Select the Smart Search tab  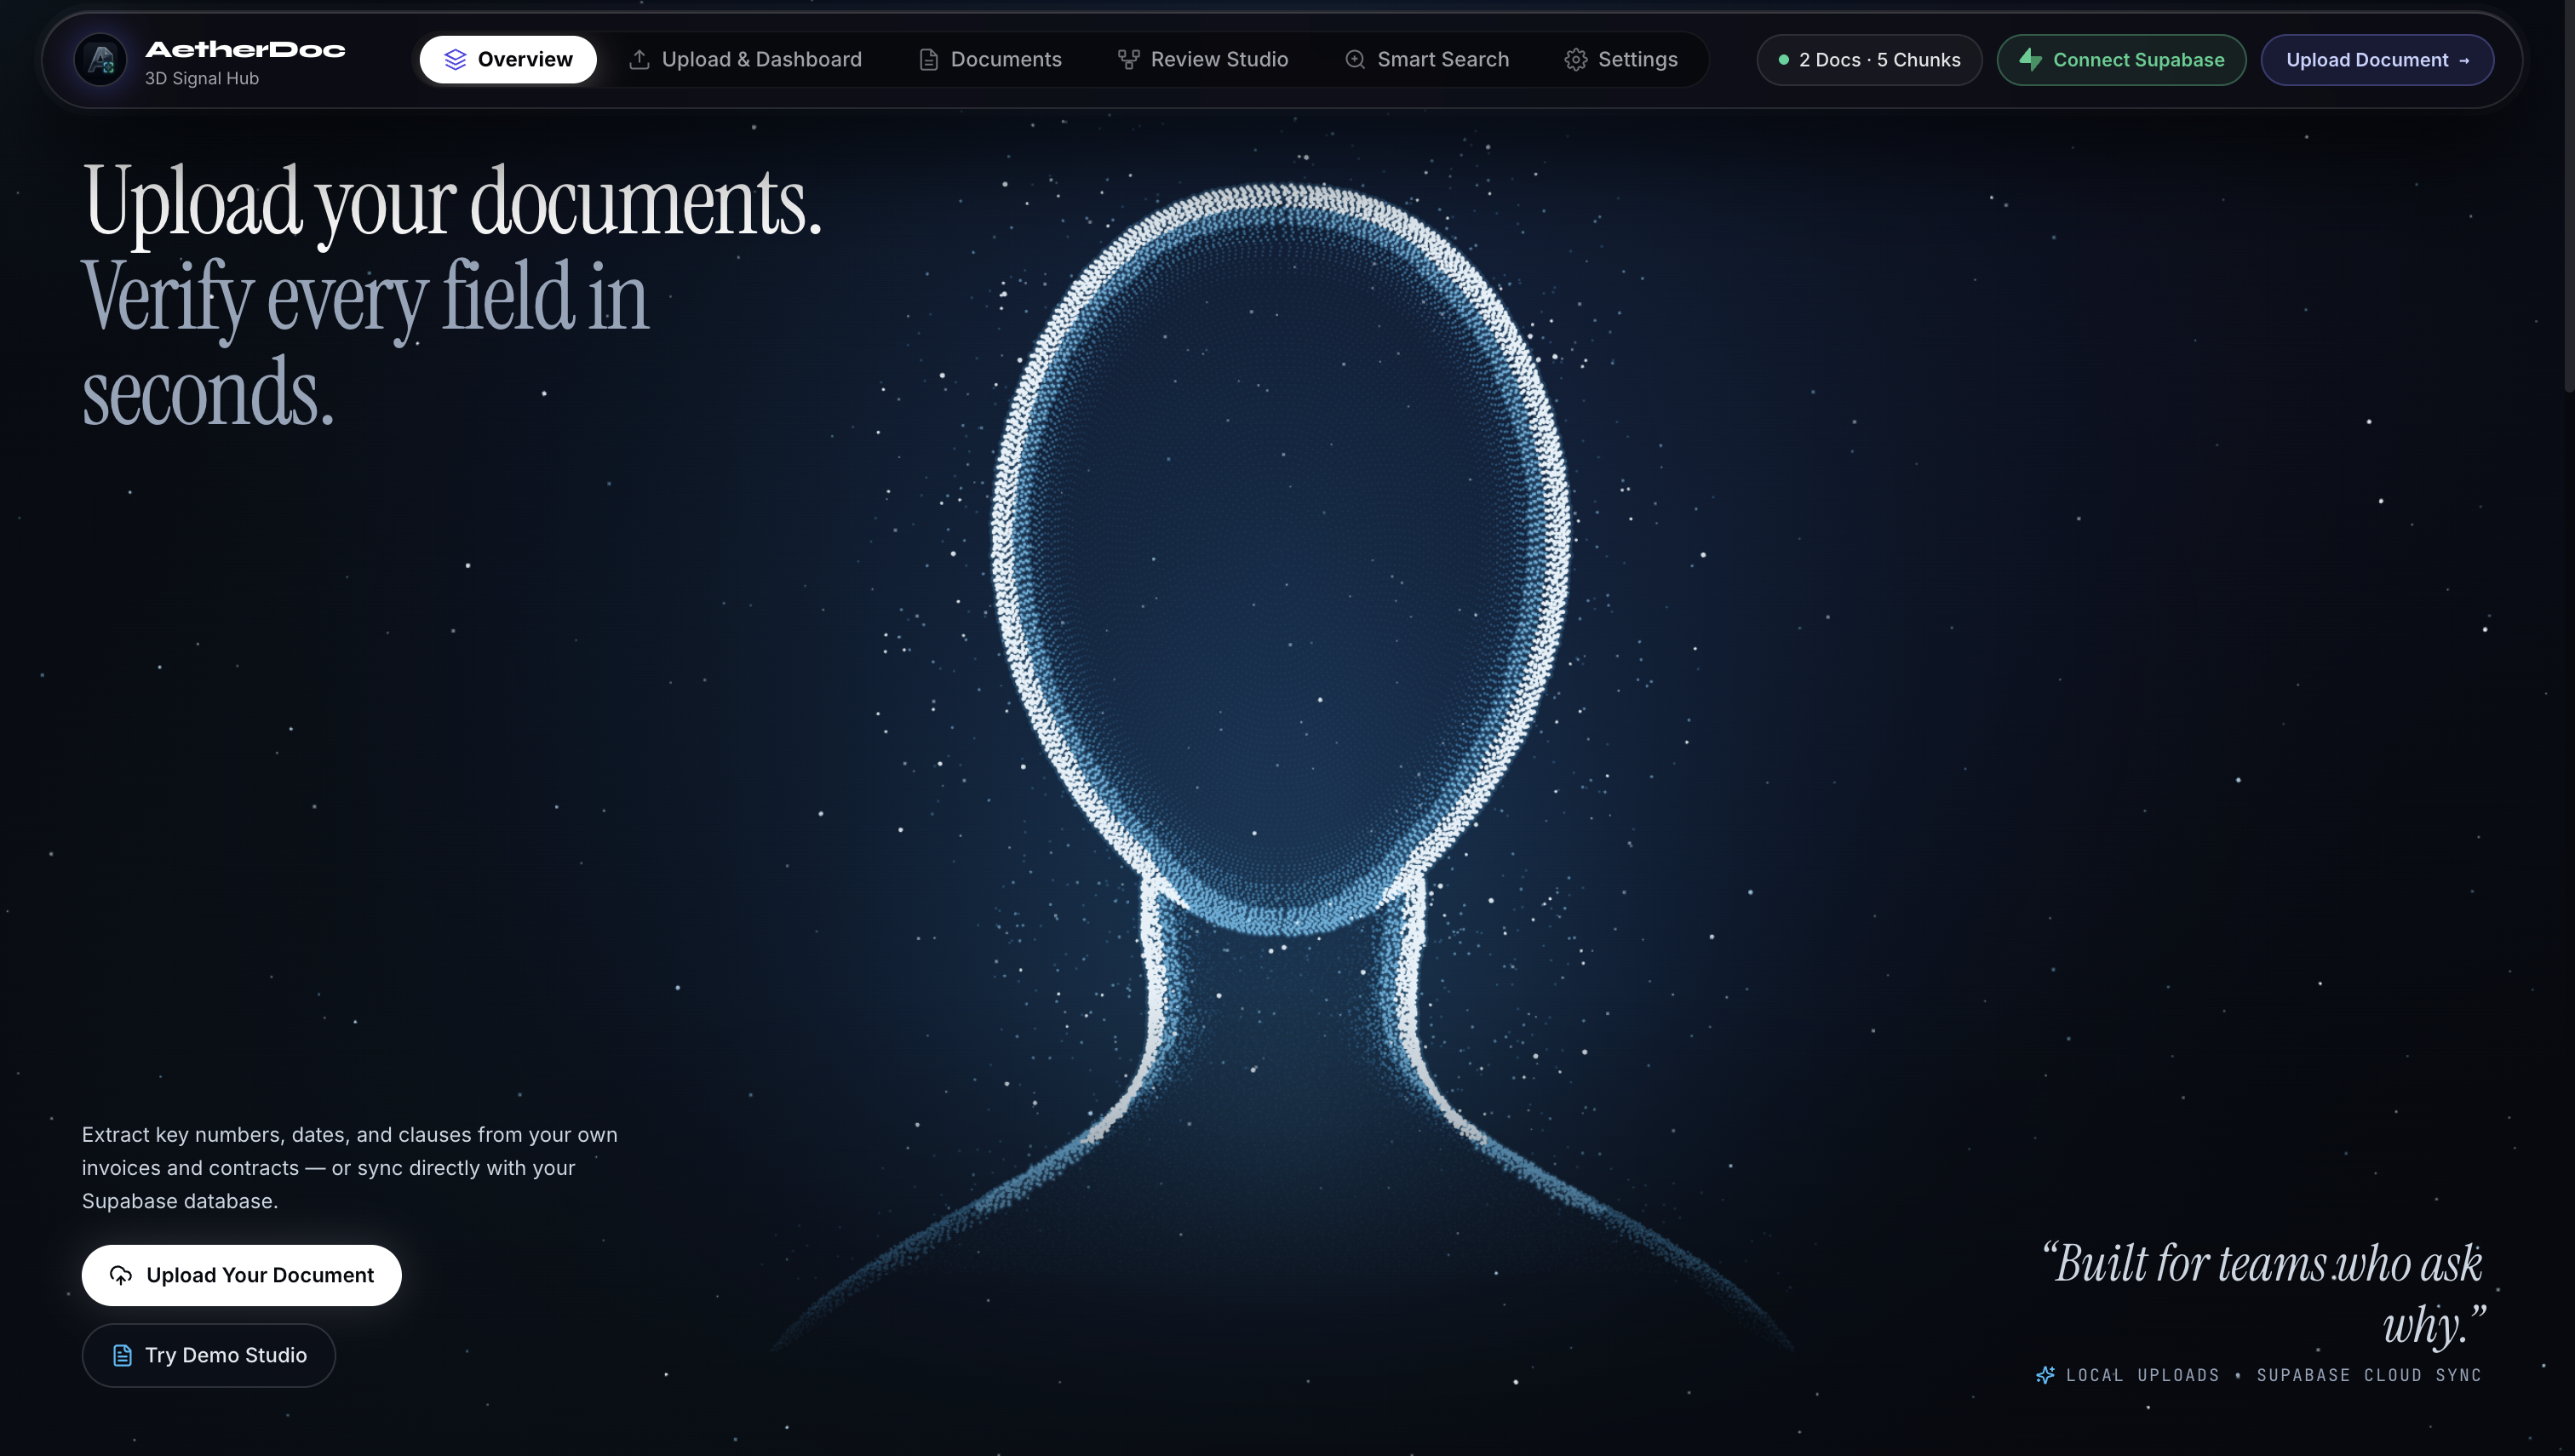tap(1427, 60)
